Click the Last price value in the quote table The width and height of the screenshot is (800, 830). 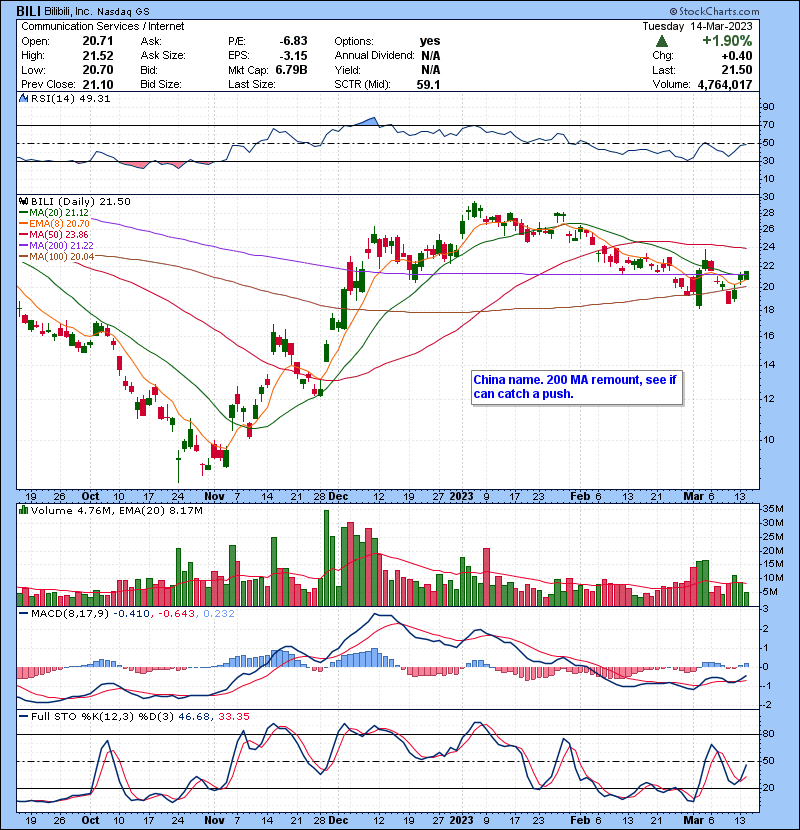[x=737, y=70]
